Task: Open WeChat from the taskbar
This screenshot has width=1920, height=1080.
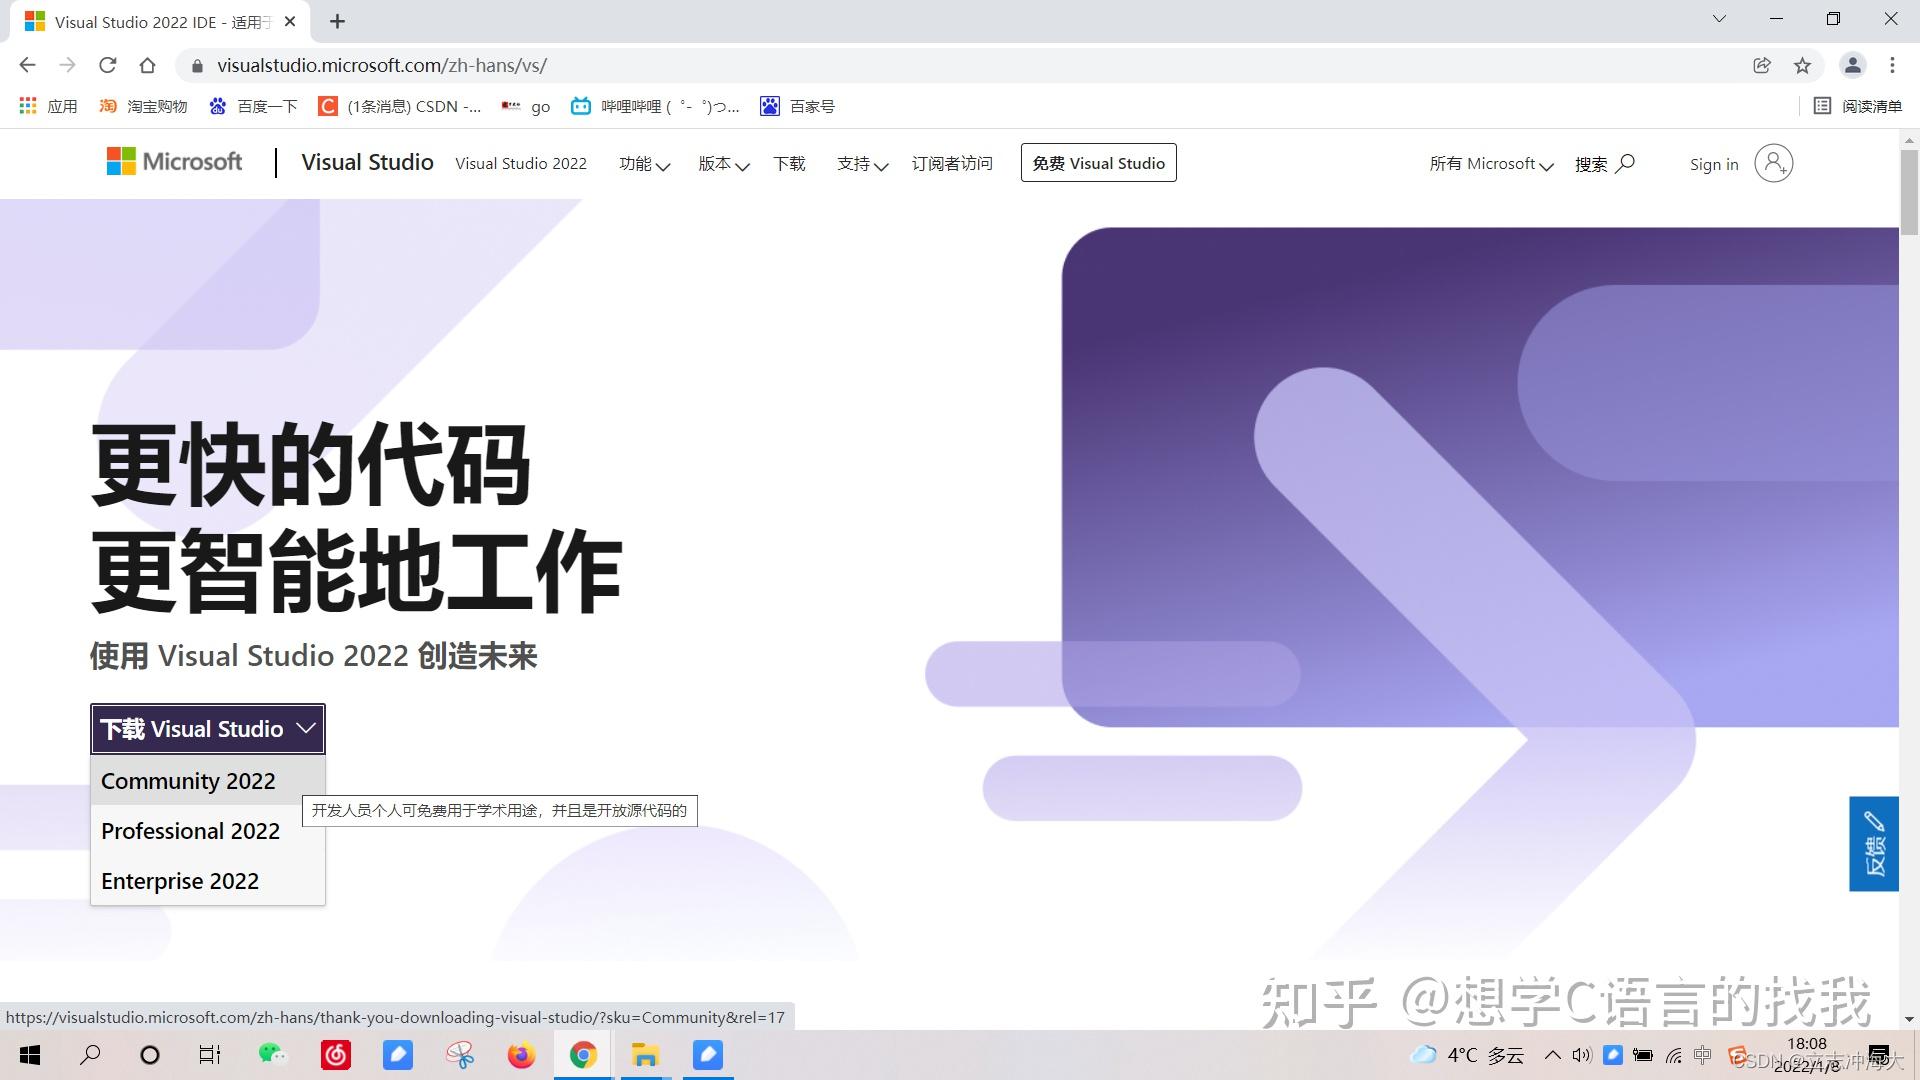Action: coord(272,1055)
